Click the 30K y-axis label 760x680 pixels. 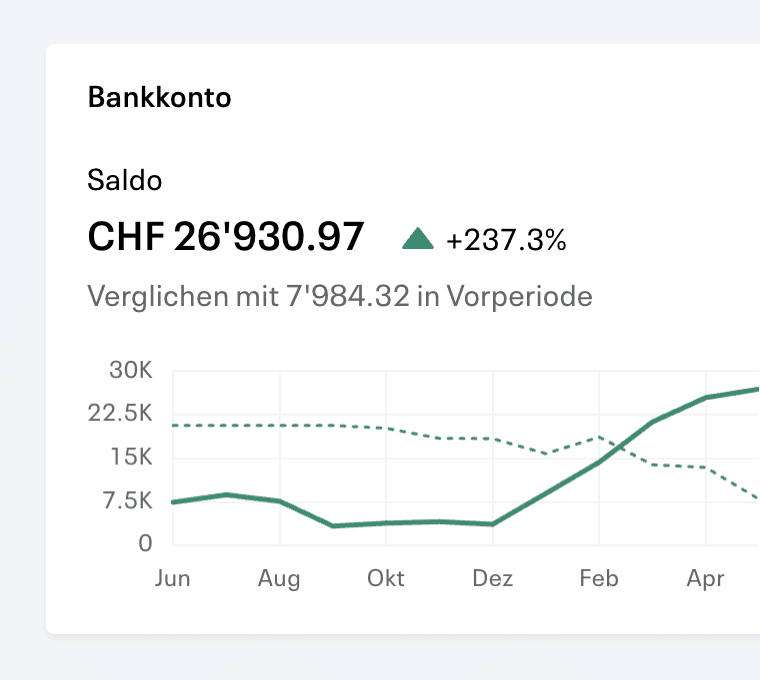tap(131, 370)
